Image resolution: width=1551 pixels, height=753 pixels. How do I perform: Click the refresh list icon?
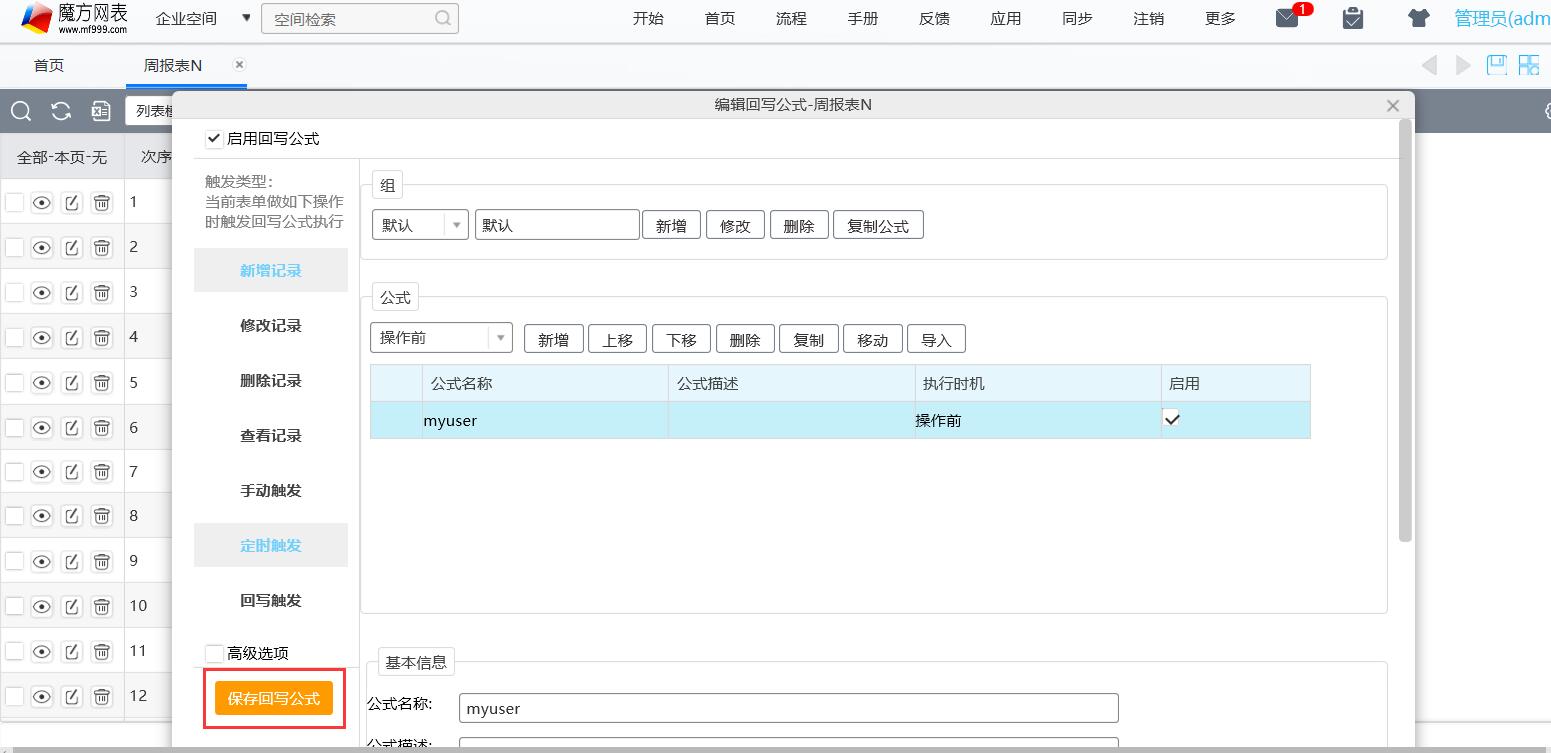61,111
